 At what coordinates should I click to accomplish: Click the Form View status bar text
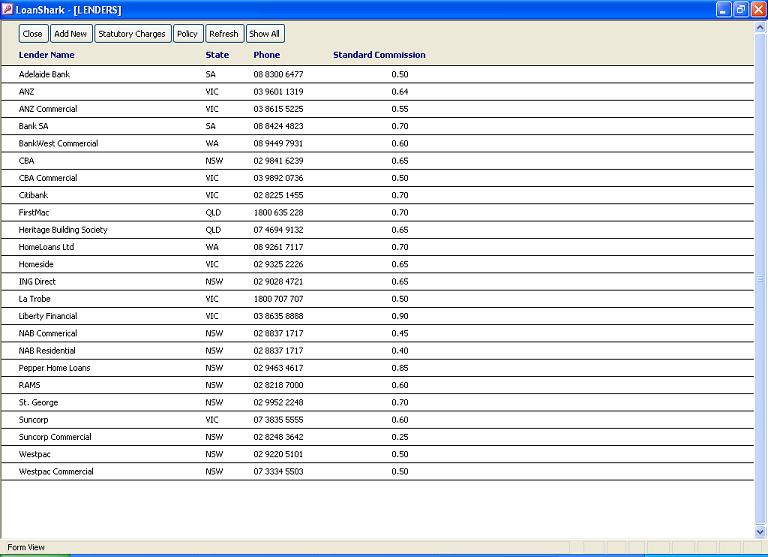pyautogui.click(x=26, y=547)
